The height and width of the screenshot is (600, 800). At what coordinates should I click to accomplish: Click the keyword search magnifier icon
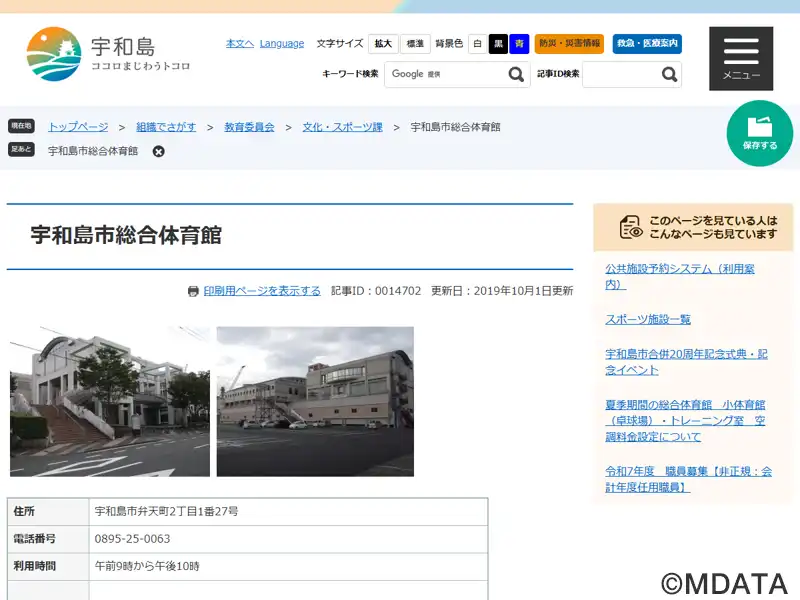[x=516, y=74]
